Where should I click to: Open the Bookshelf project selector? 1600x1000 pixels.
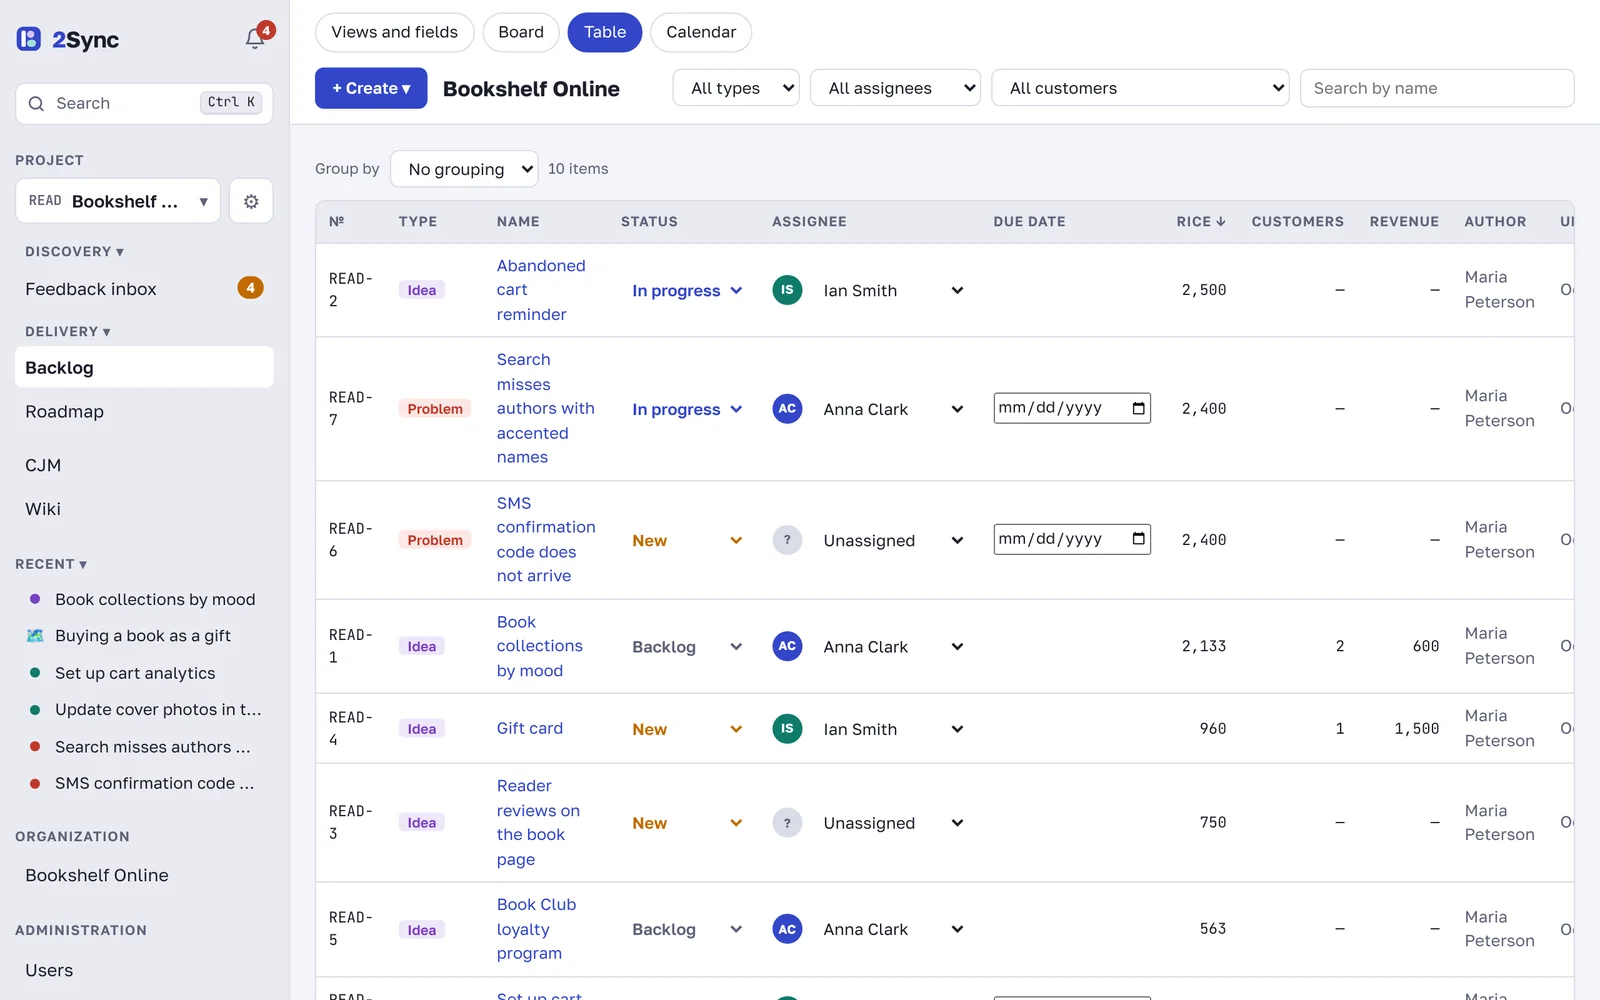[118, 201]
